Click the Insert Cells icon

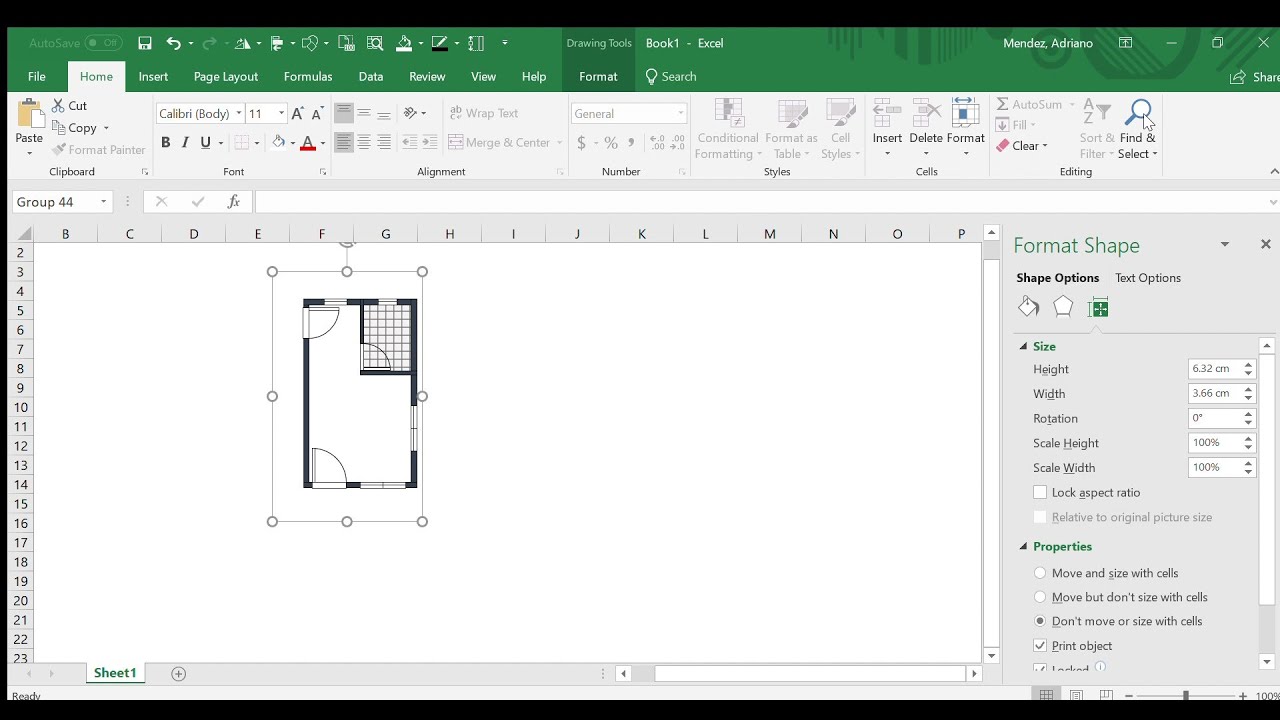click(887, 112)
